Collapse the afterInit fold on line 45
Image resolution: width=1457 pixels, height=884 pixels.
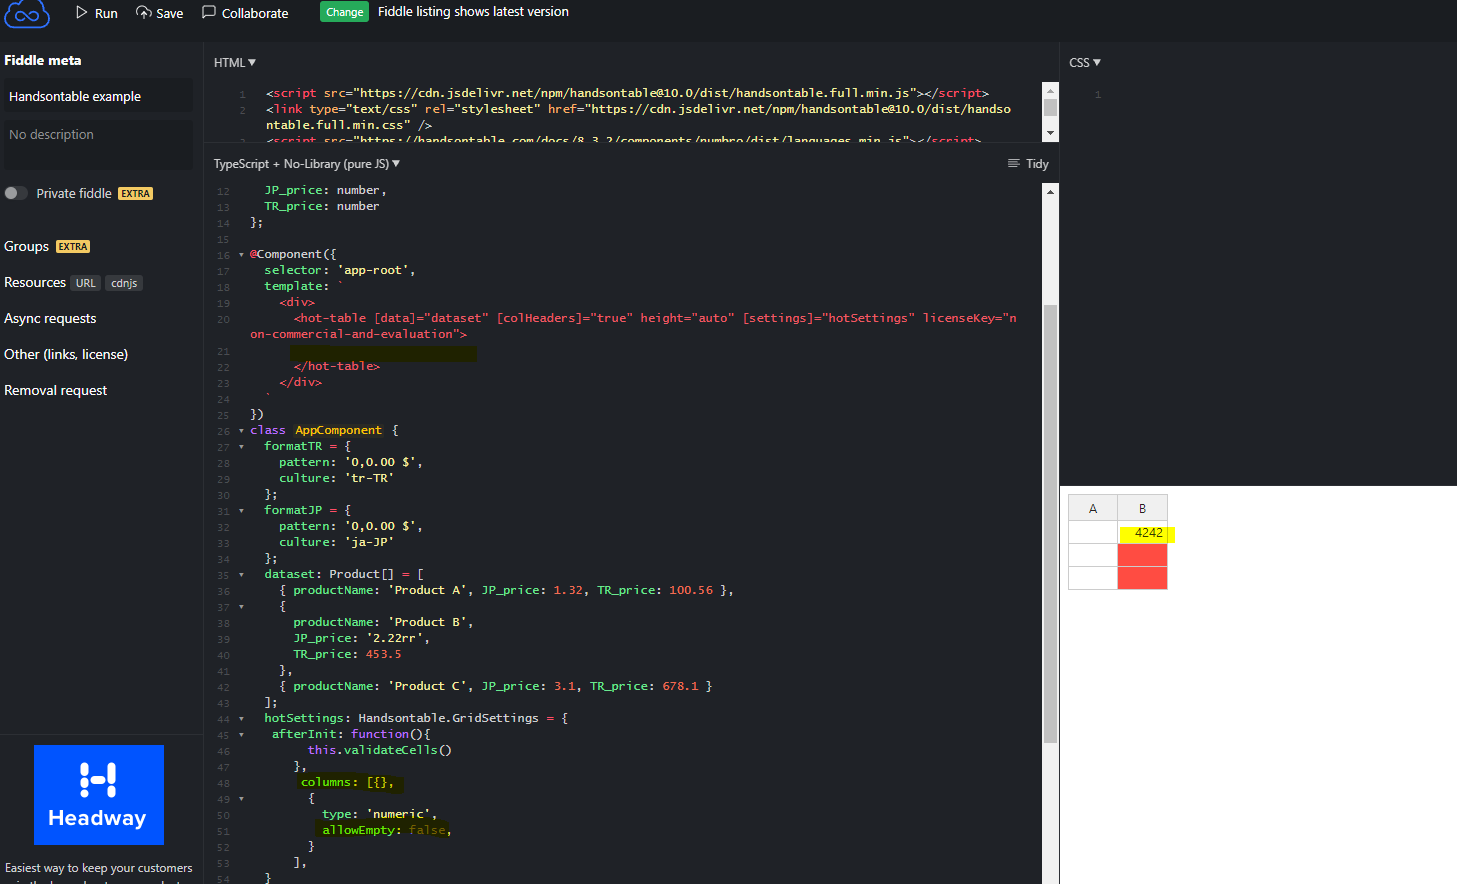click(x=241, y=735)
